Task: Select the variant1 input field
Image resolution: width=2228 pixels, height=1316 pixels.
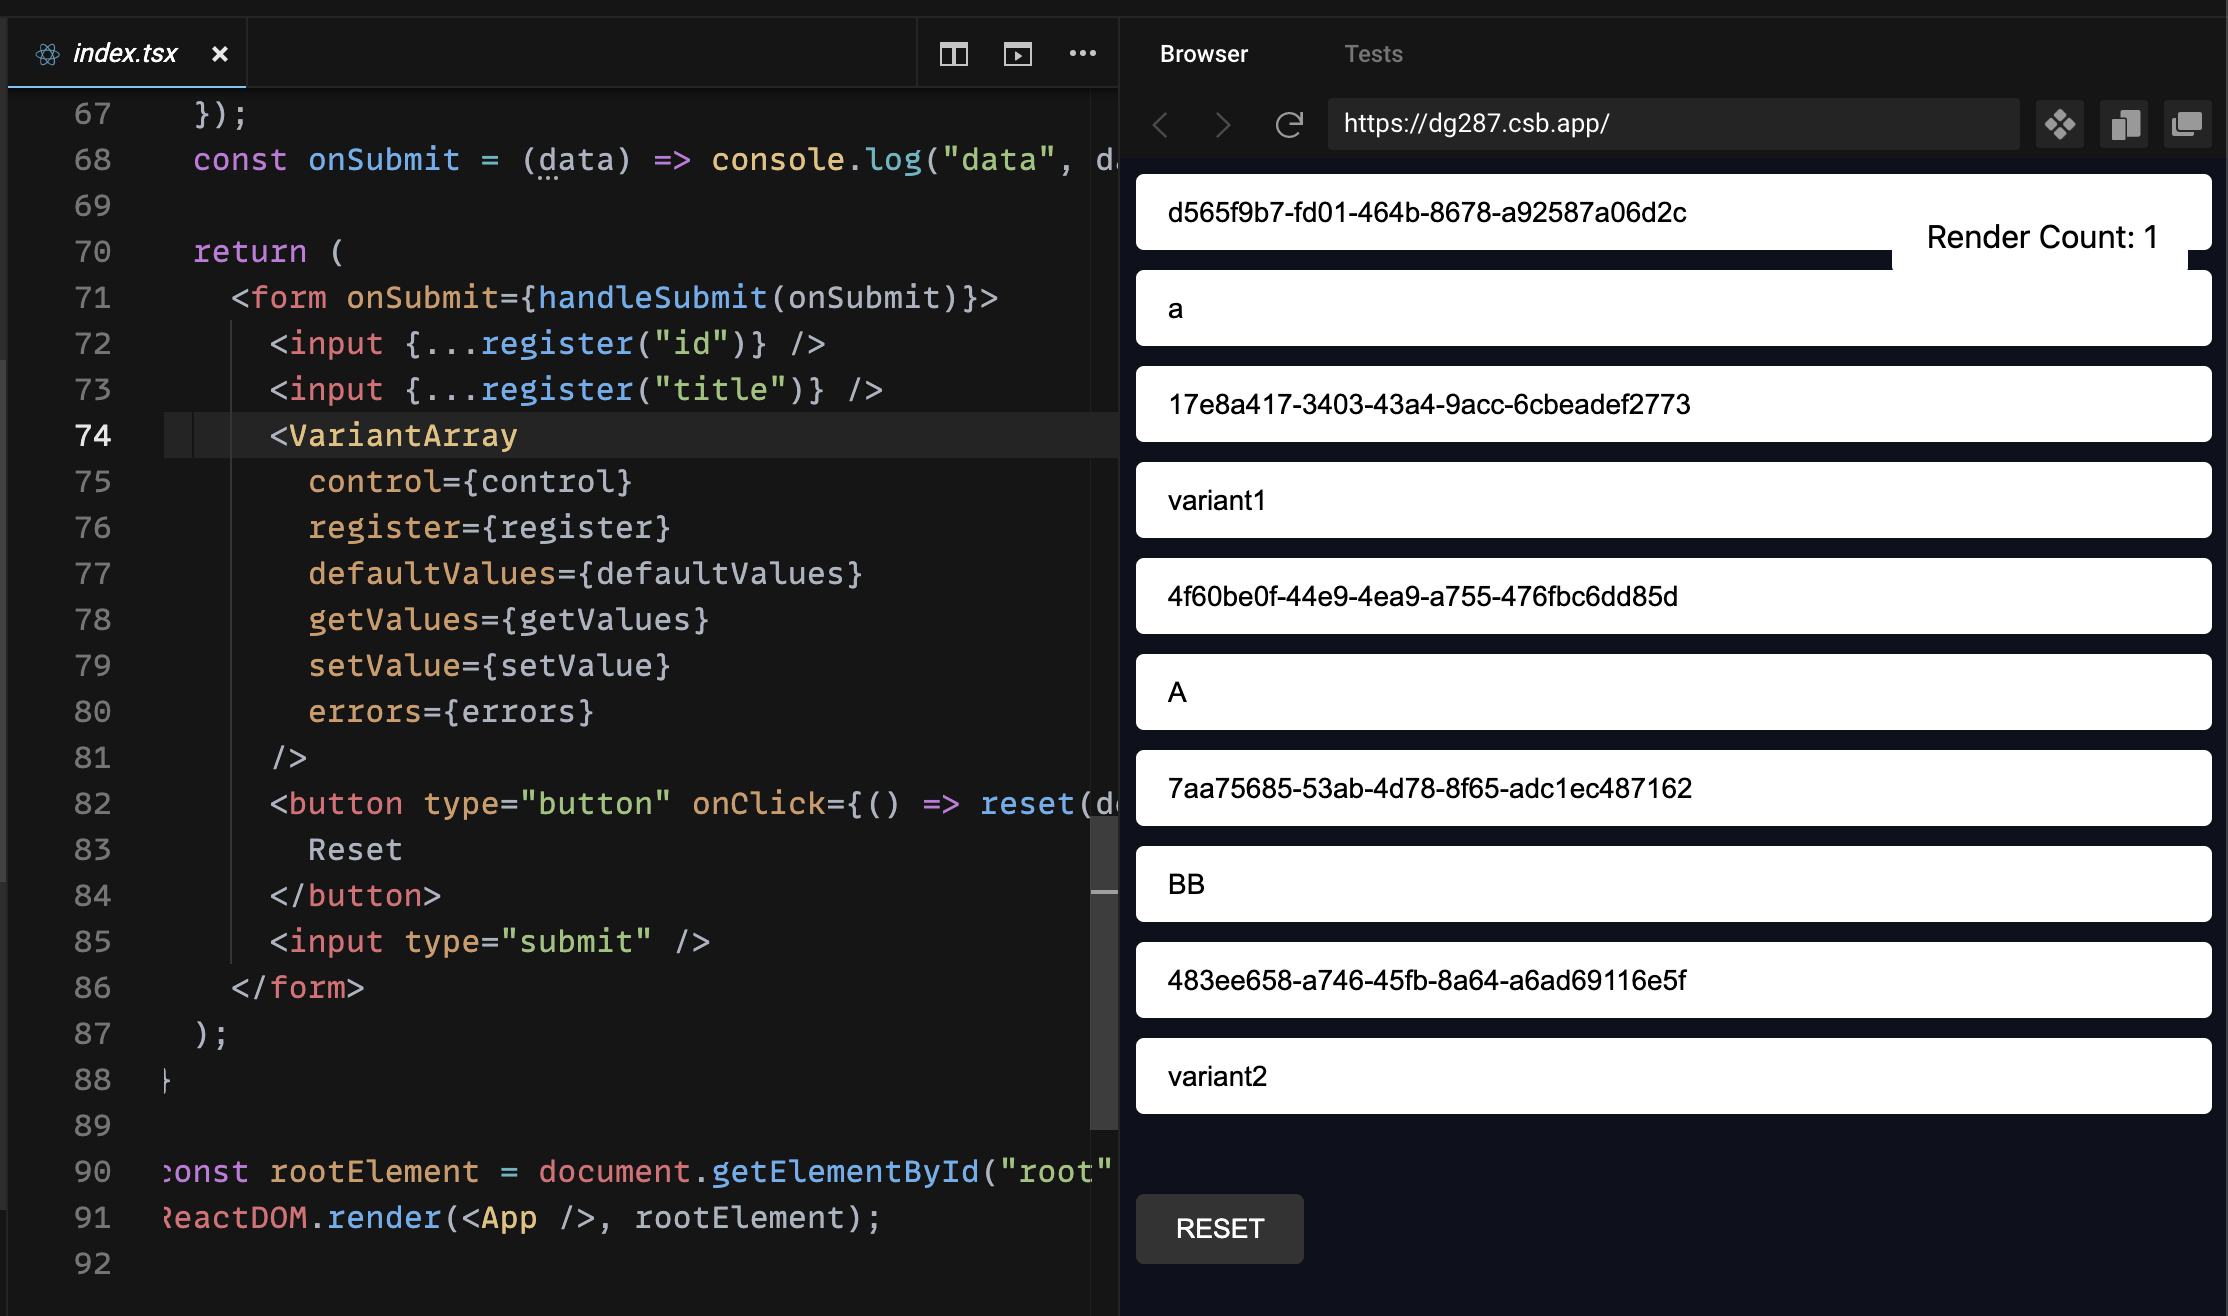Action: (x=1674, y=500)
